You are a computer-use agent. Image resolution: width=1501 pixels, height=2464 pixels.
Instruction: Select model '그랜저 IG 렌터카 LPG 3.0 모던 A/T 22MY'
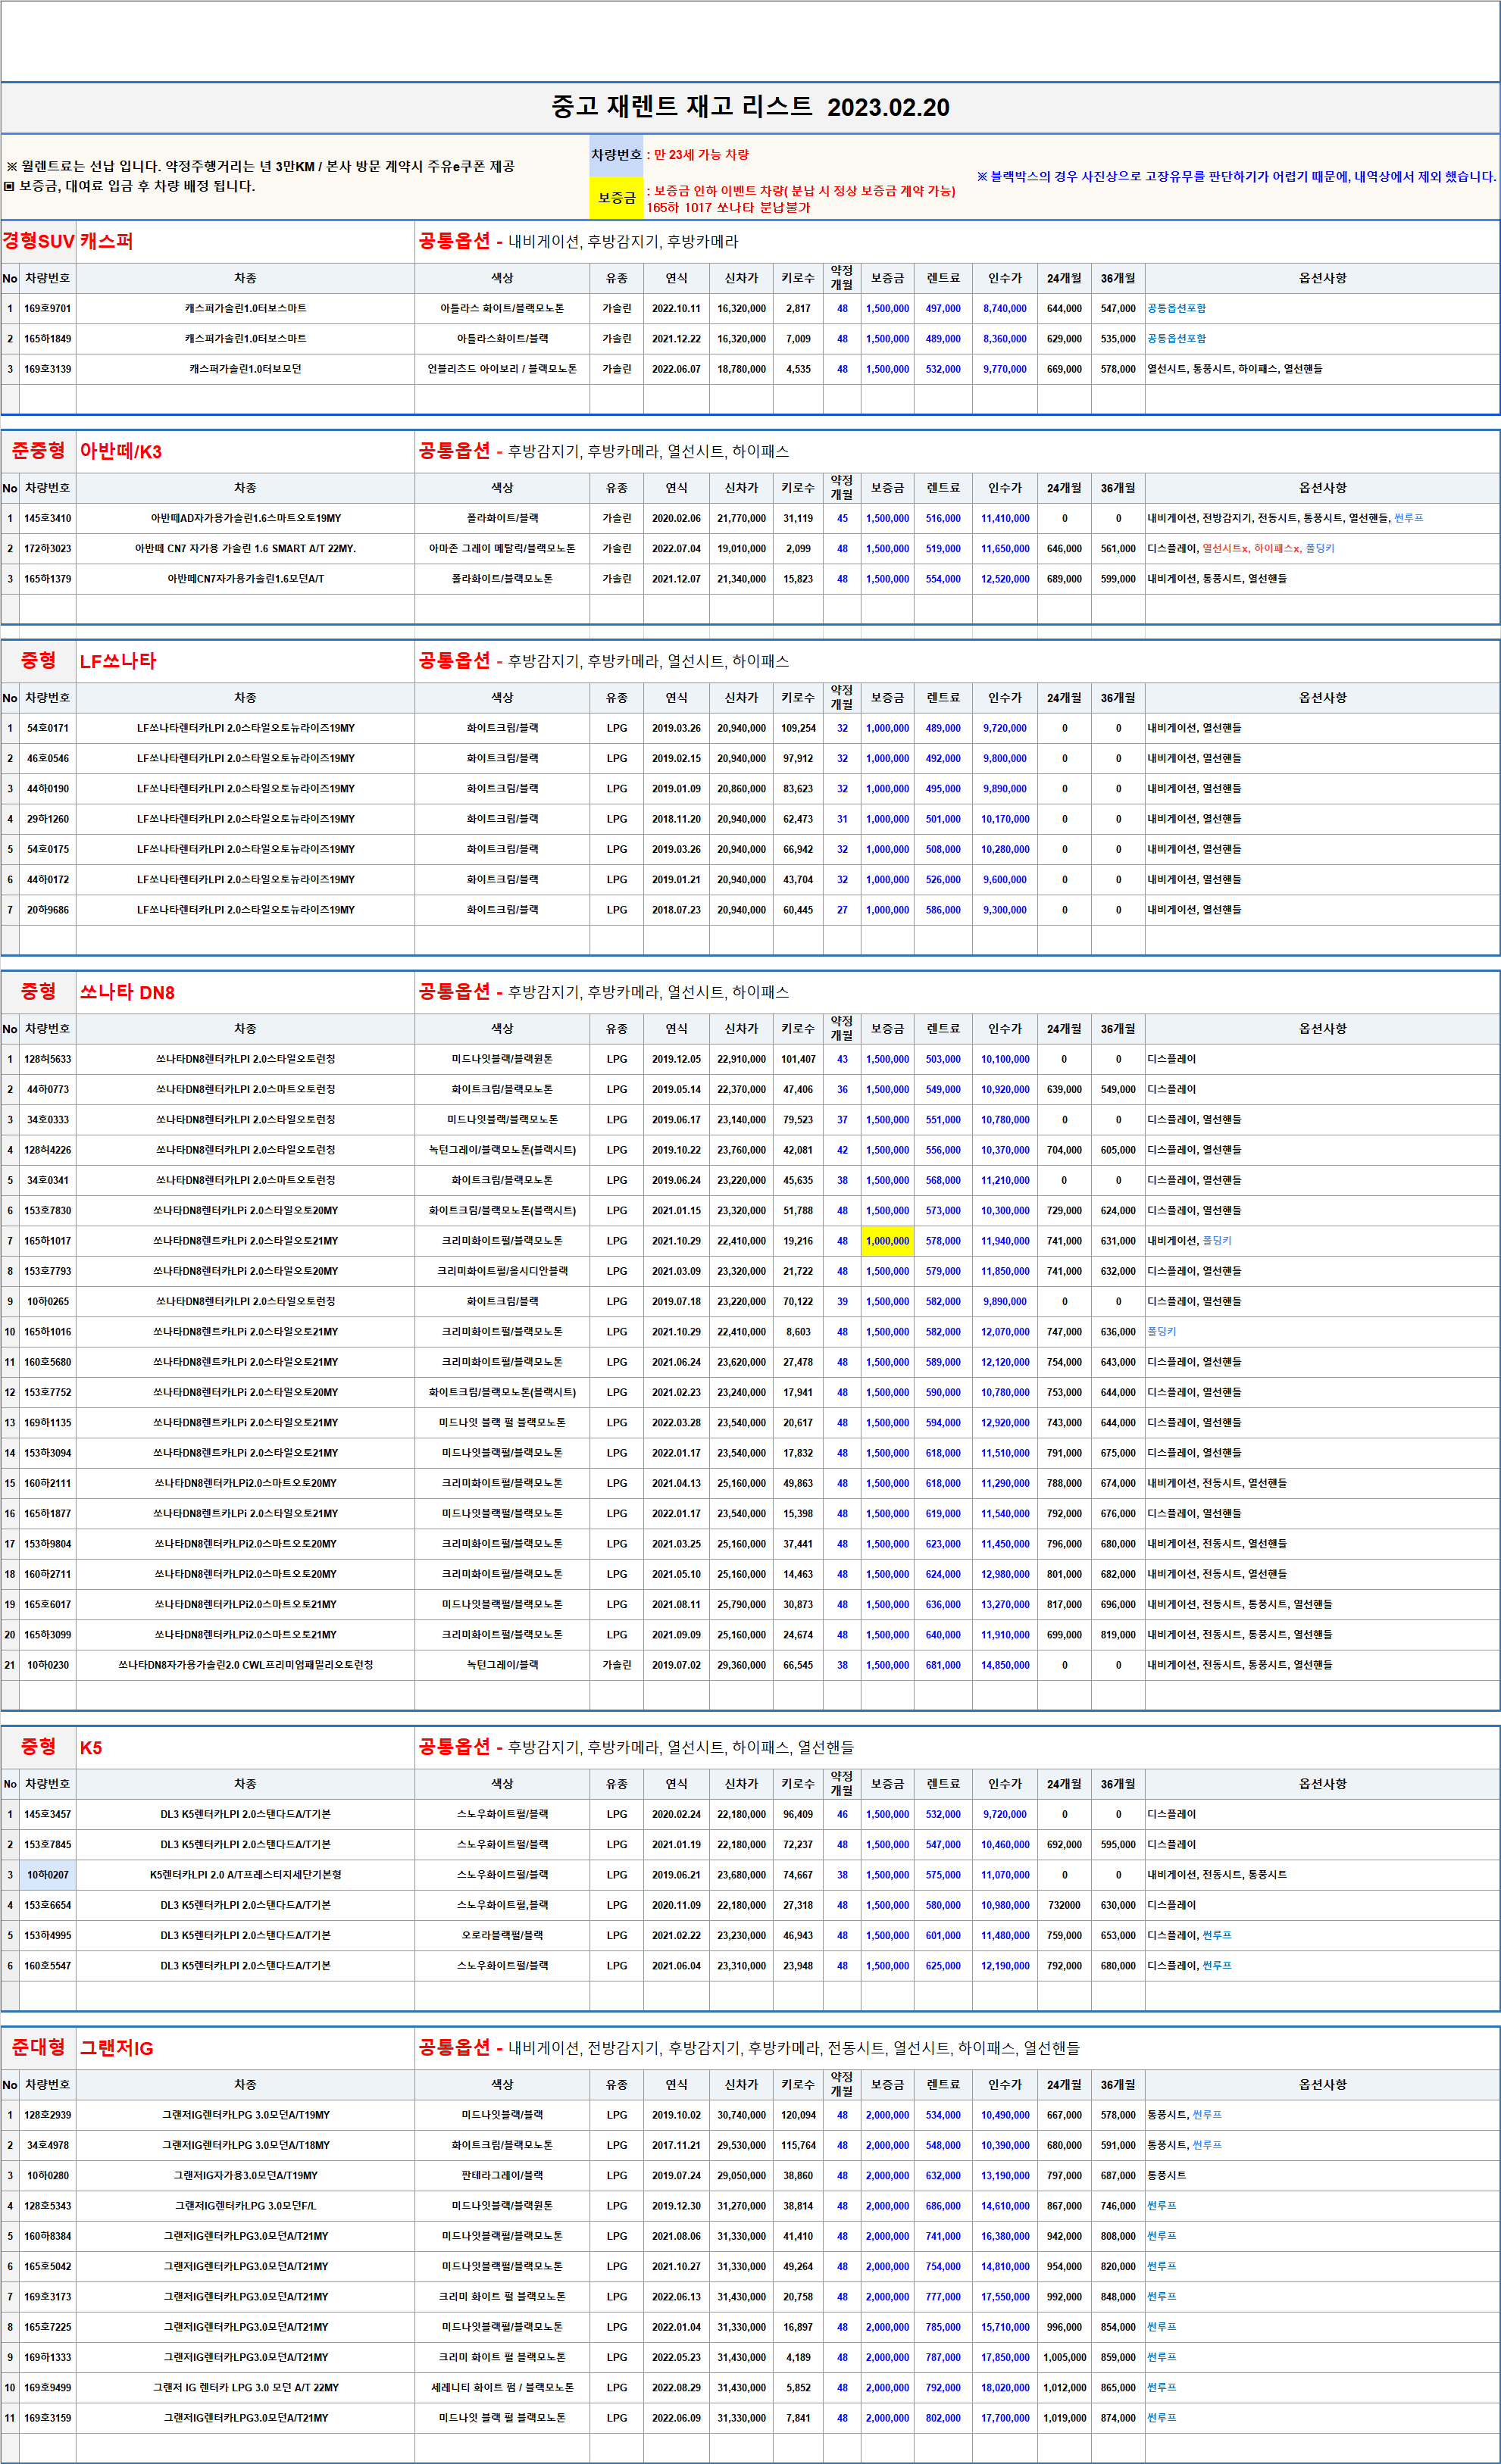point(245,2388)
